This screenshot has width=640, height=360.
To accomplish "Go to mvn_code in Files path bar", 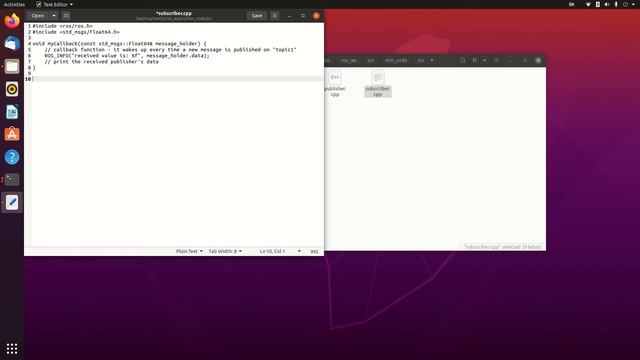I will [396, 60].
